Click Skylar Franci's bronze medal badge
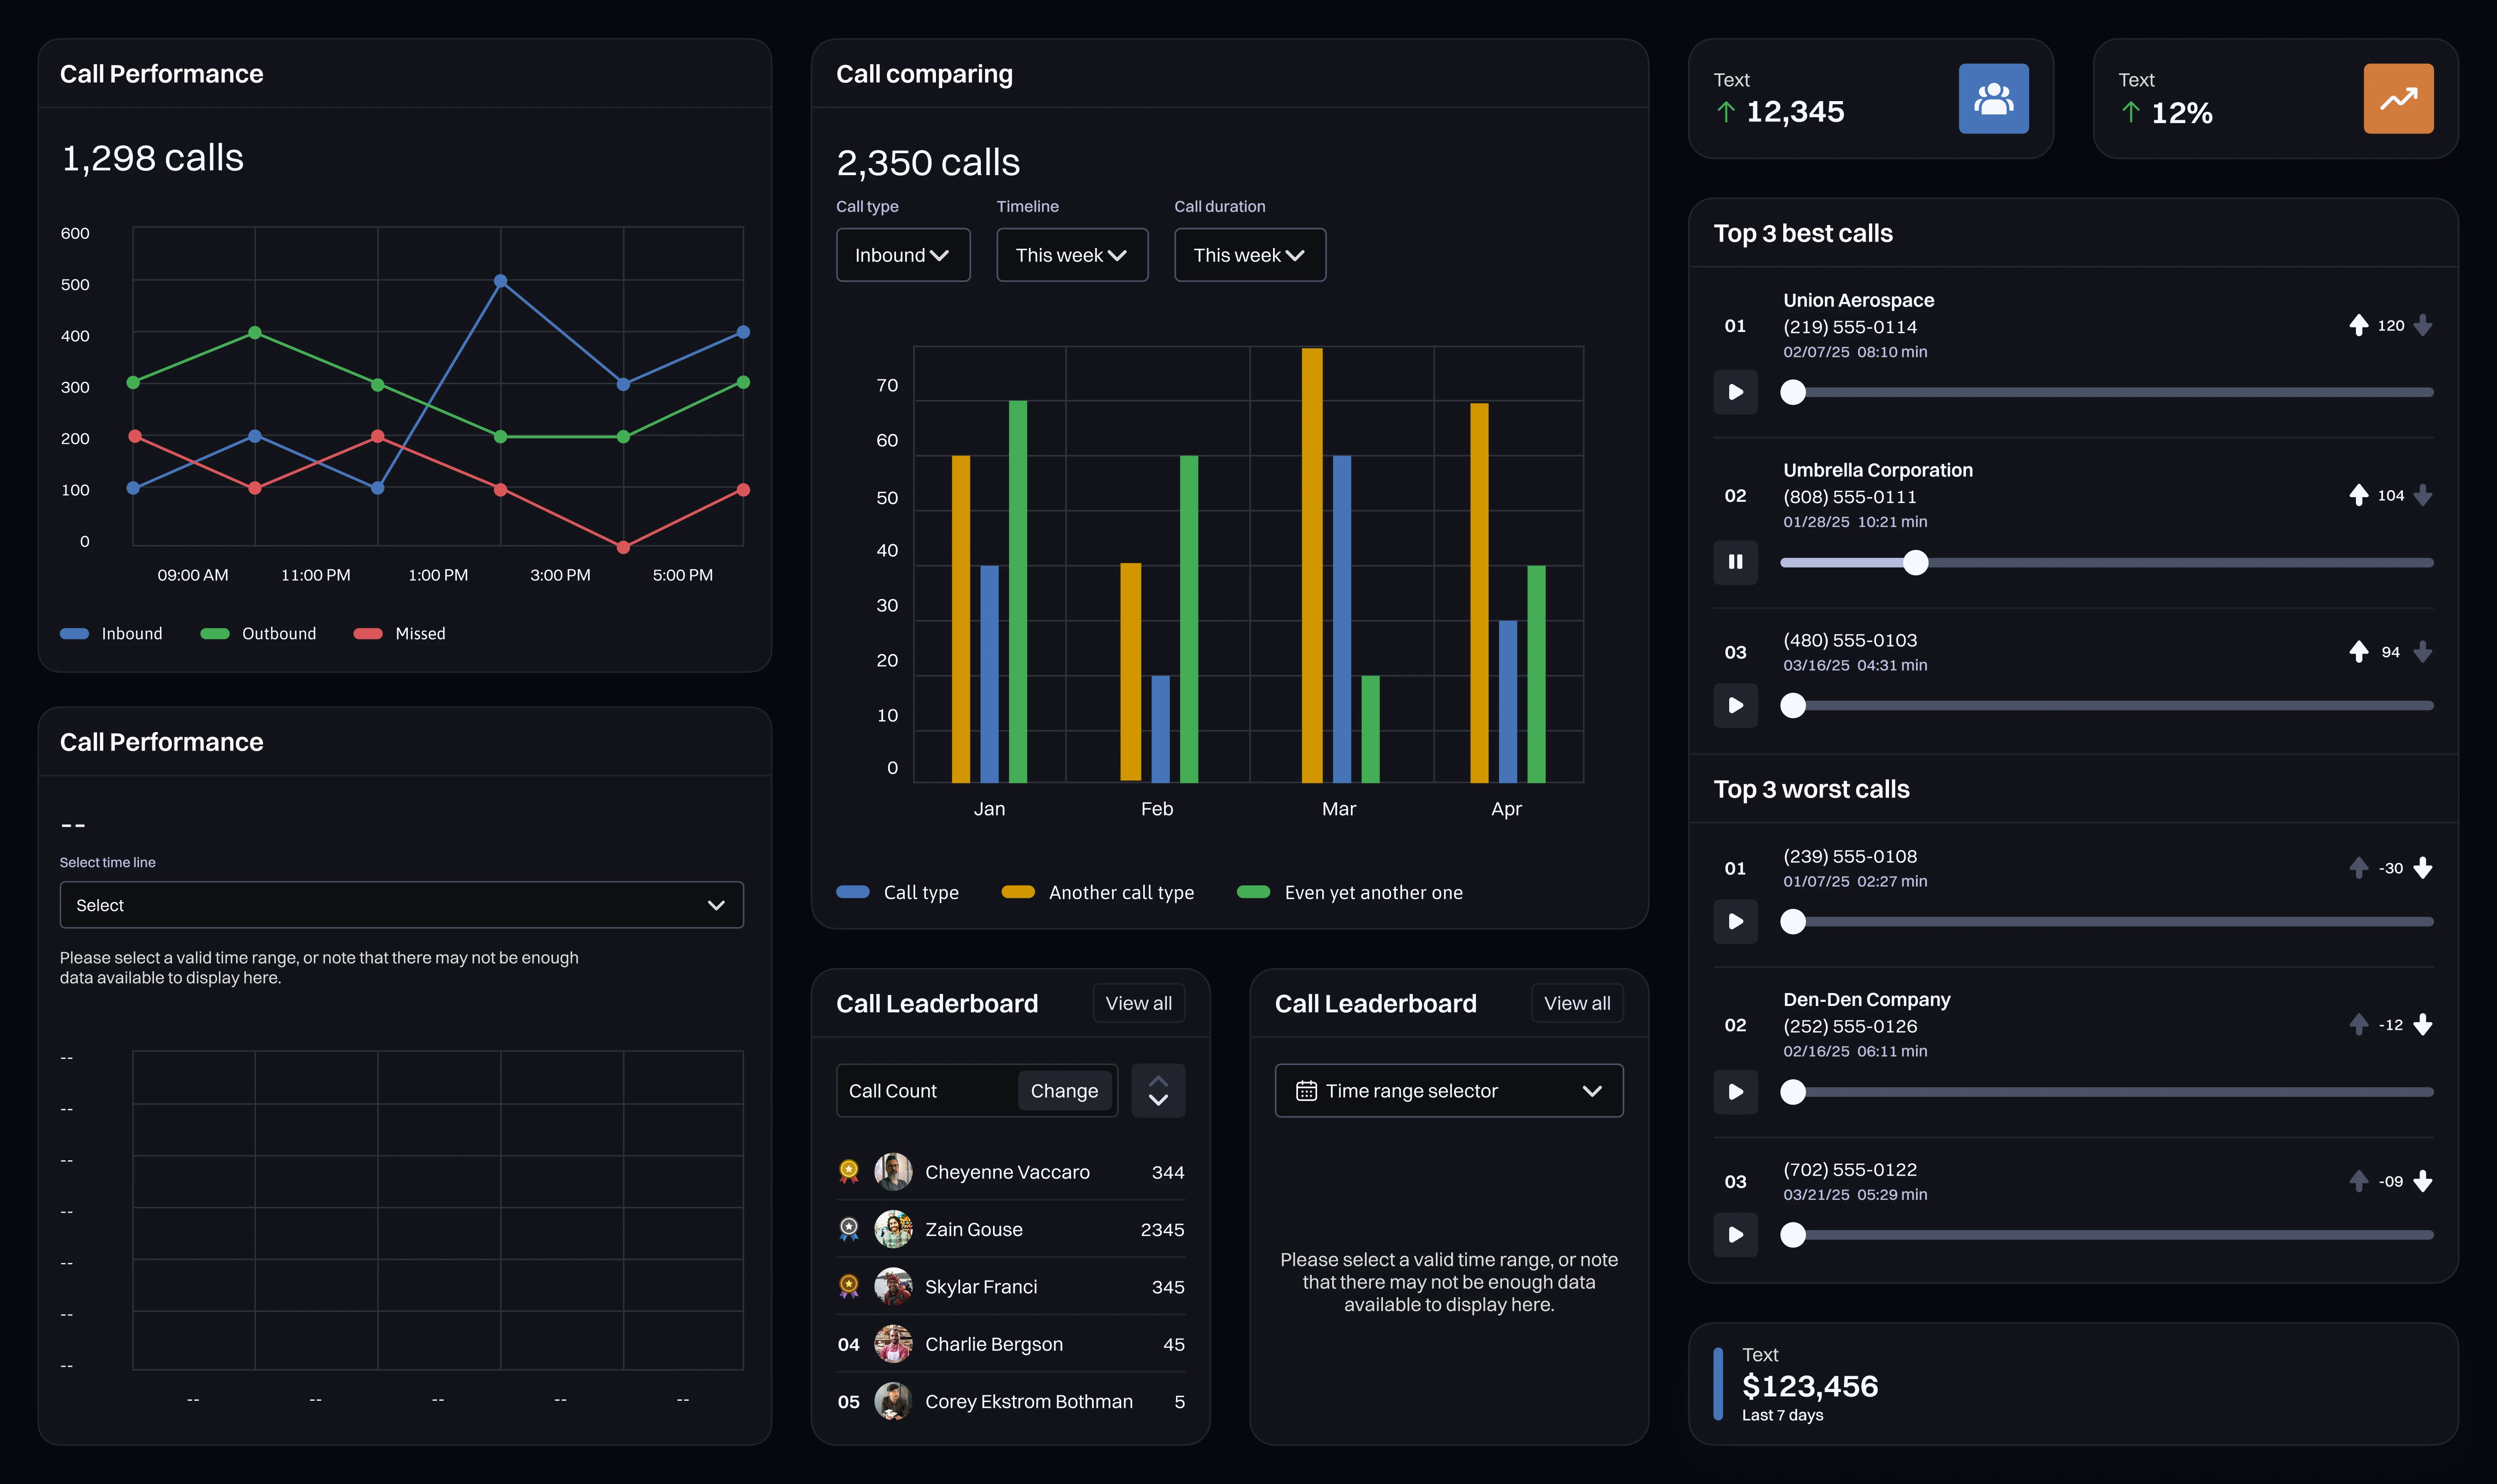The height and width of the screenshot is (1484, 2497). (849, 1286)
